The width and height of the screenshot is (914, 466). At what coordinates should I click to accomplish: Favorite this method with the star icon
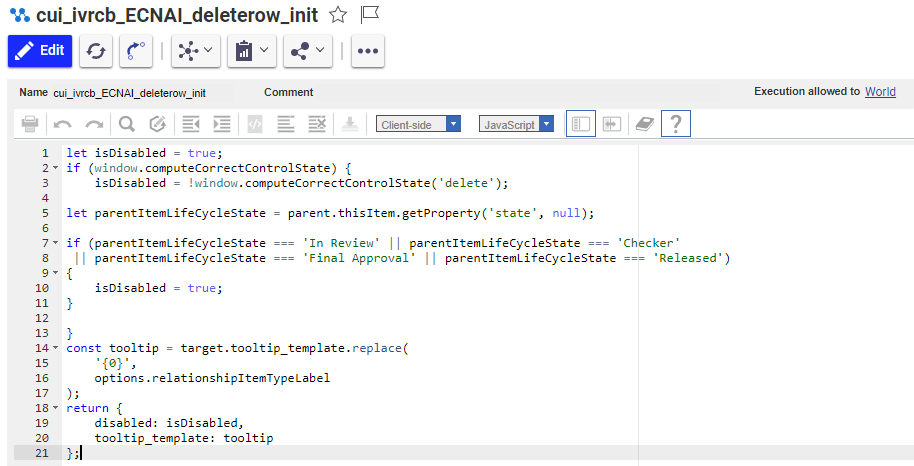click(x=338, y=14)
